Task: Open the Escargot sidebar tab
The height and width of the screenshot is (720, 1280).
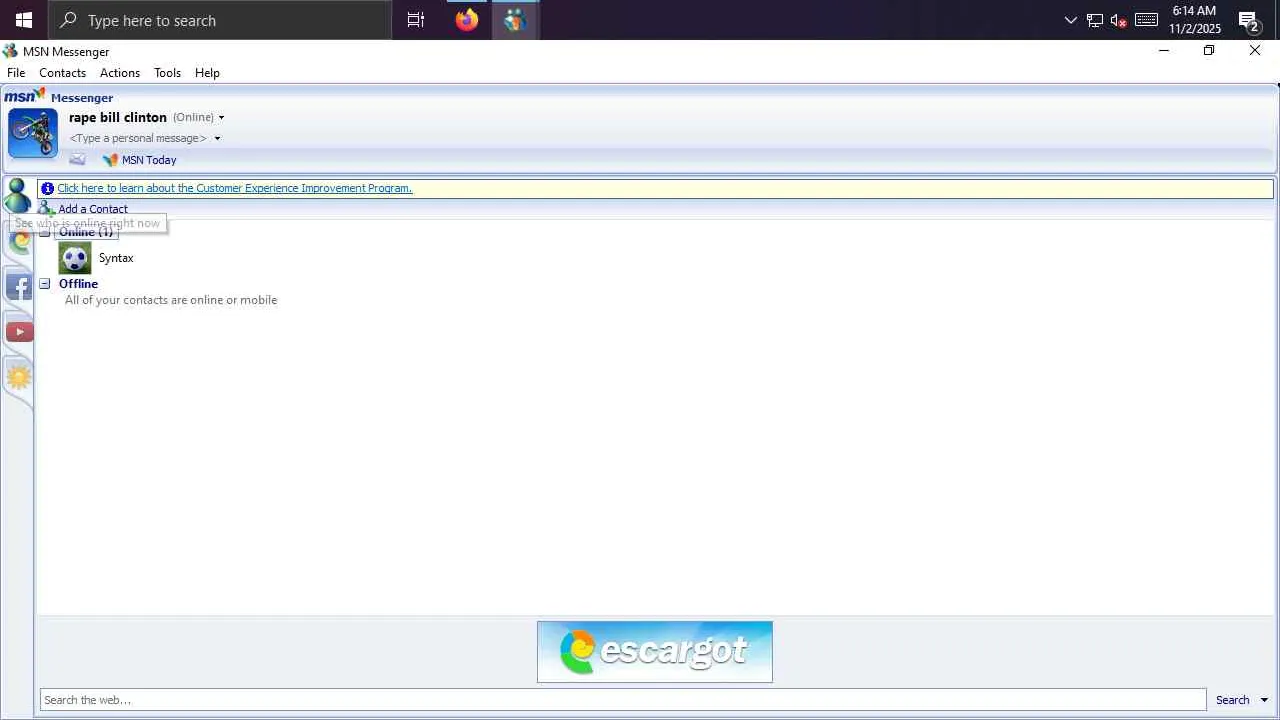Action: [19, 241]
